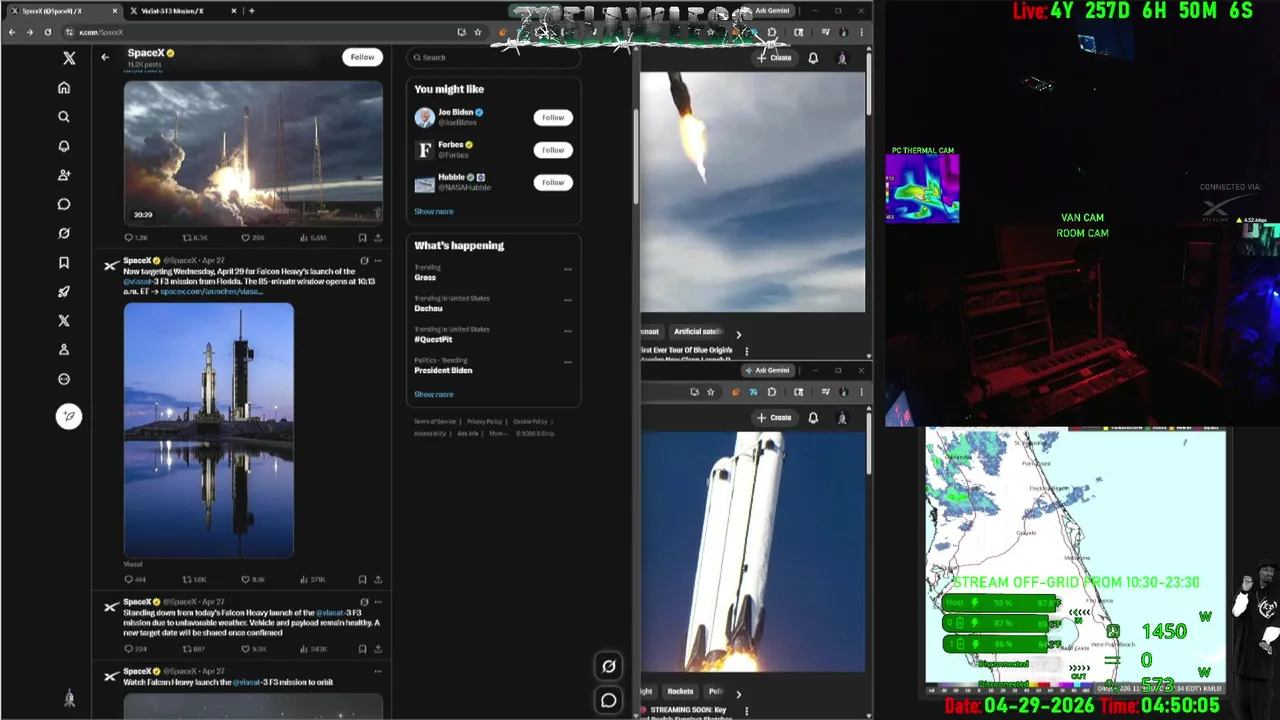Open Bookmarks icon in X sidebar
The height and width of the screenshot is (720, 1280).
click(x=64, y=263)
